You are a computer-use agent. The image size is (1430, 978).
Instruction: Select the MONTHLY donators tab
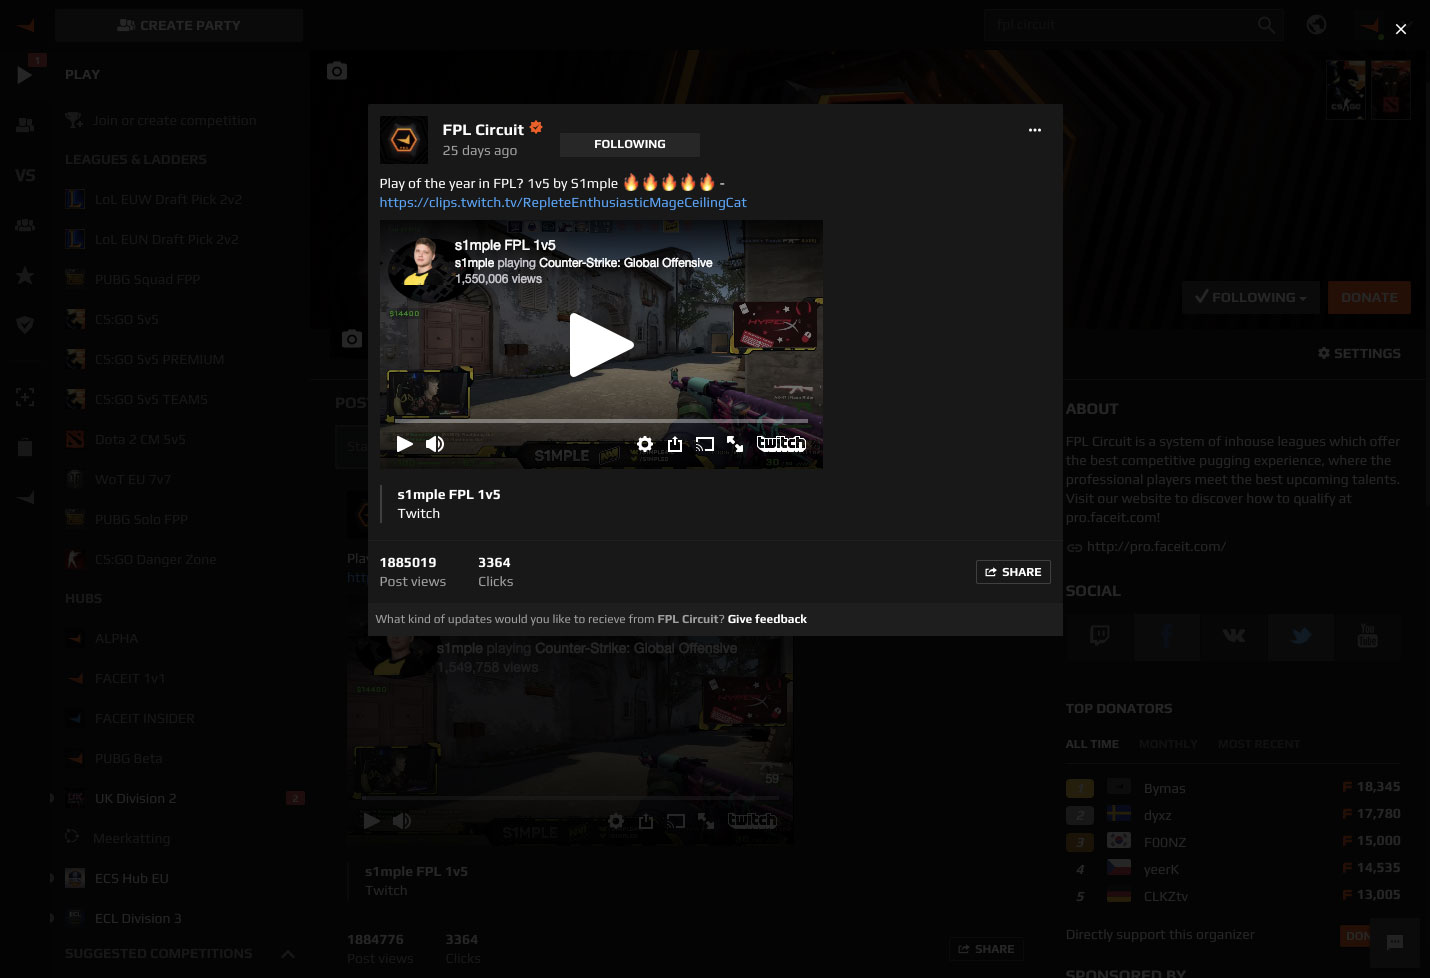(x=1168, y=744)
